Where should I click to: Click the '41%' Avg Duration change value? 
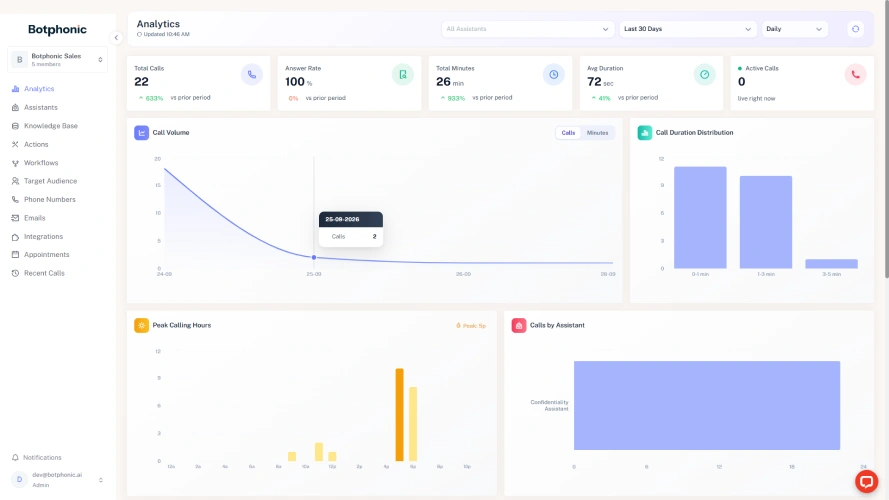(604, 98)
